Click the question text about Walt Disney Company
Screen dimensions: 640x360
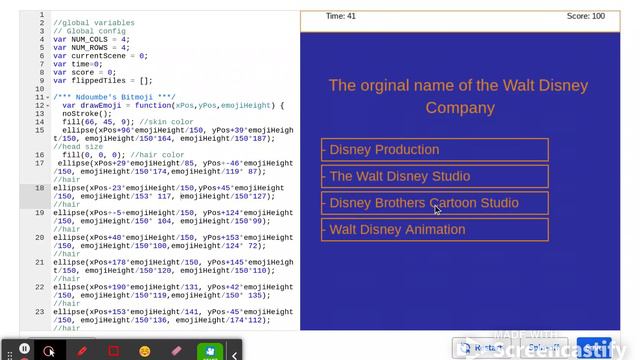pos(459,96)
